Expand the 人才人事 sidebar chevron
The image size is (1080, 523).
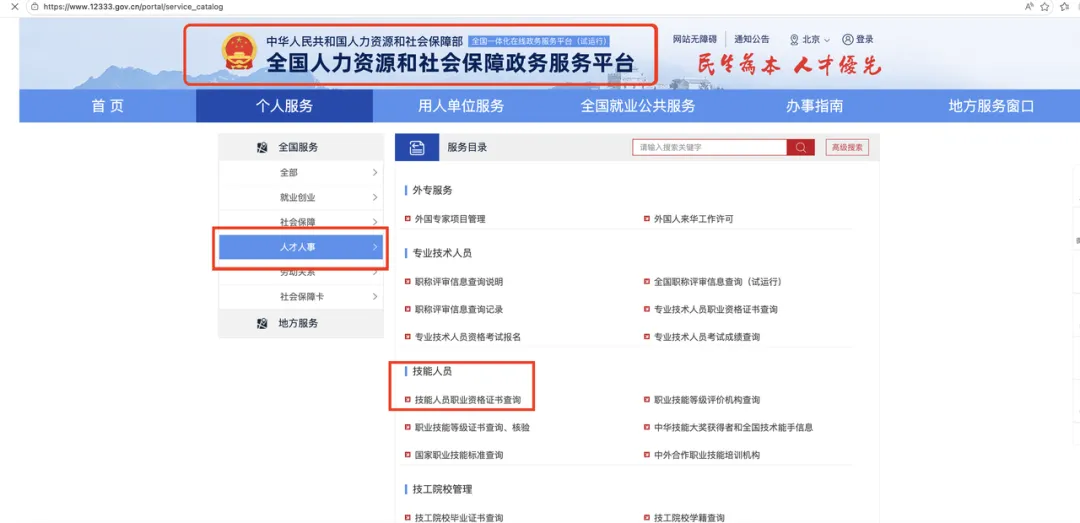[x=375, y=247]
